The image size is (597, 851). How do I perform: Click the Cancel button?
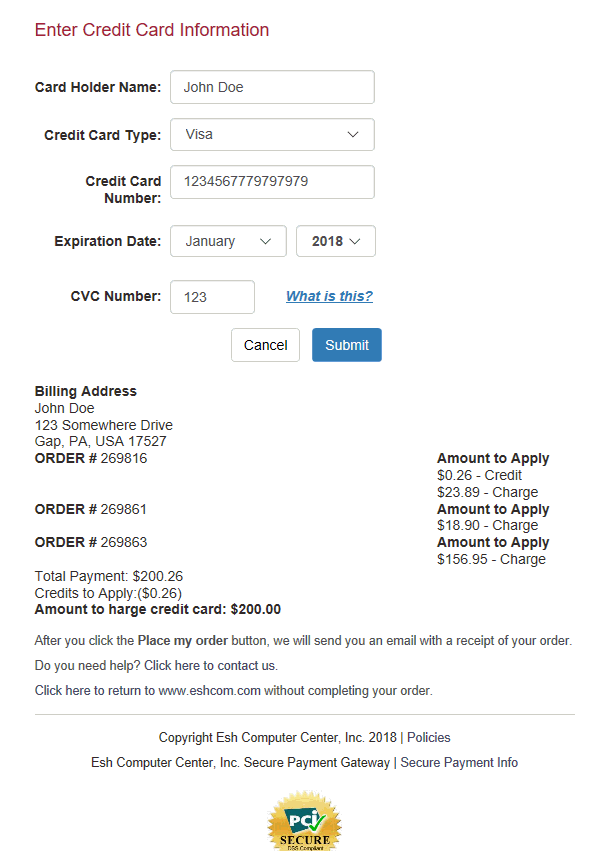coord(265,345)
